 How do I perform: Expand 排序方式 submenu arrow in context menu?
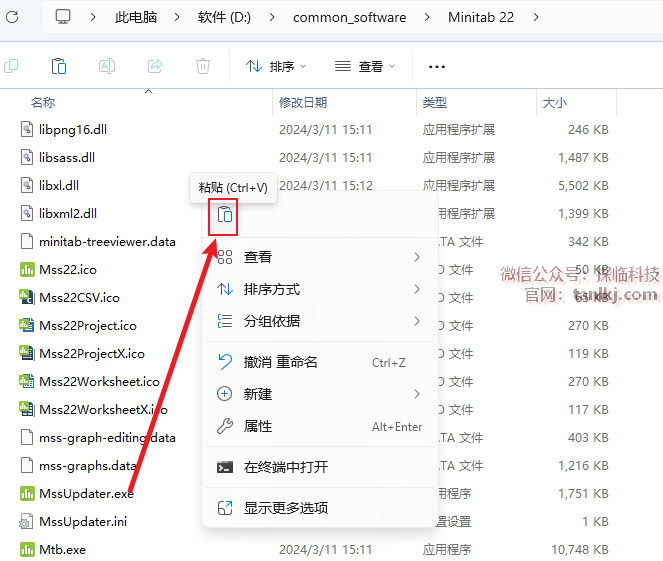[417, 289]
